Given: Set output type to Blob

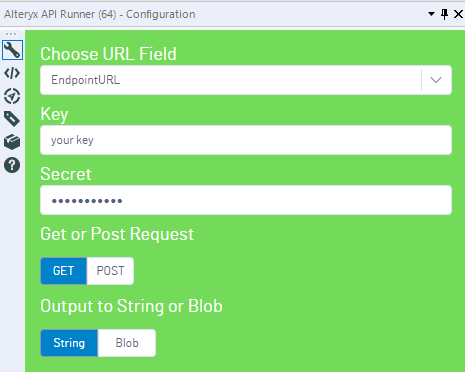Looking at the screenshot, I should [x=127, y=343].
